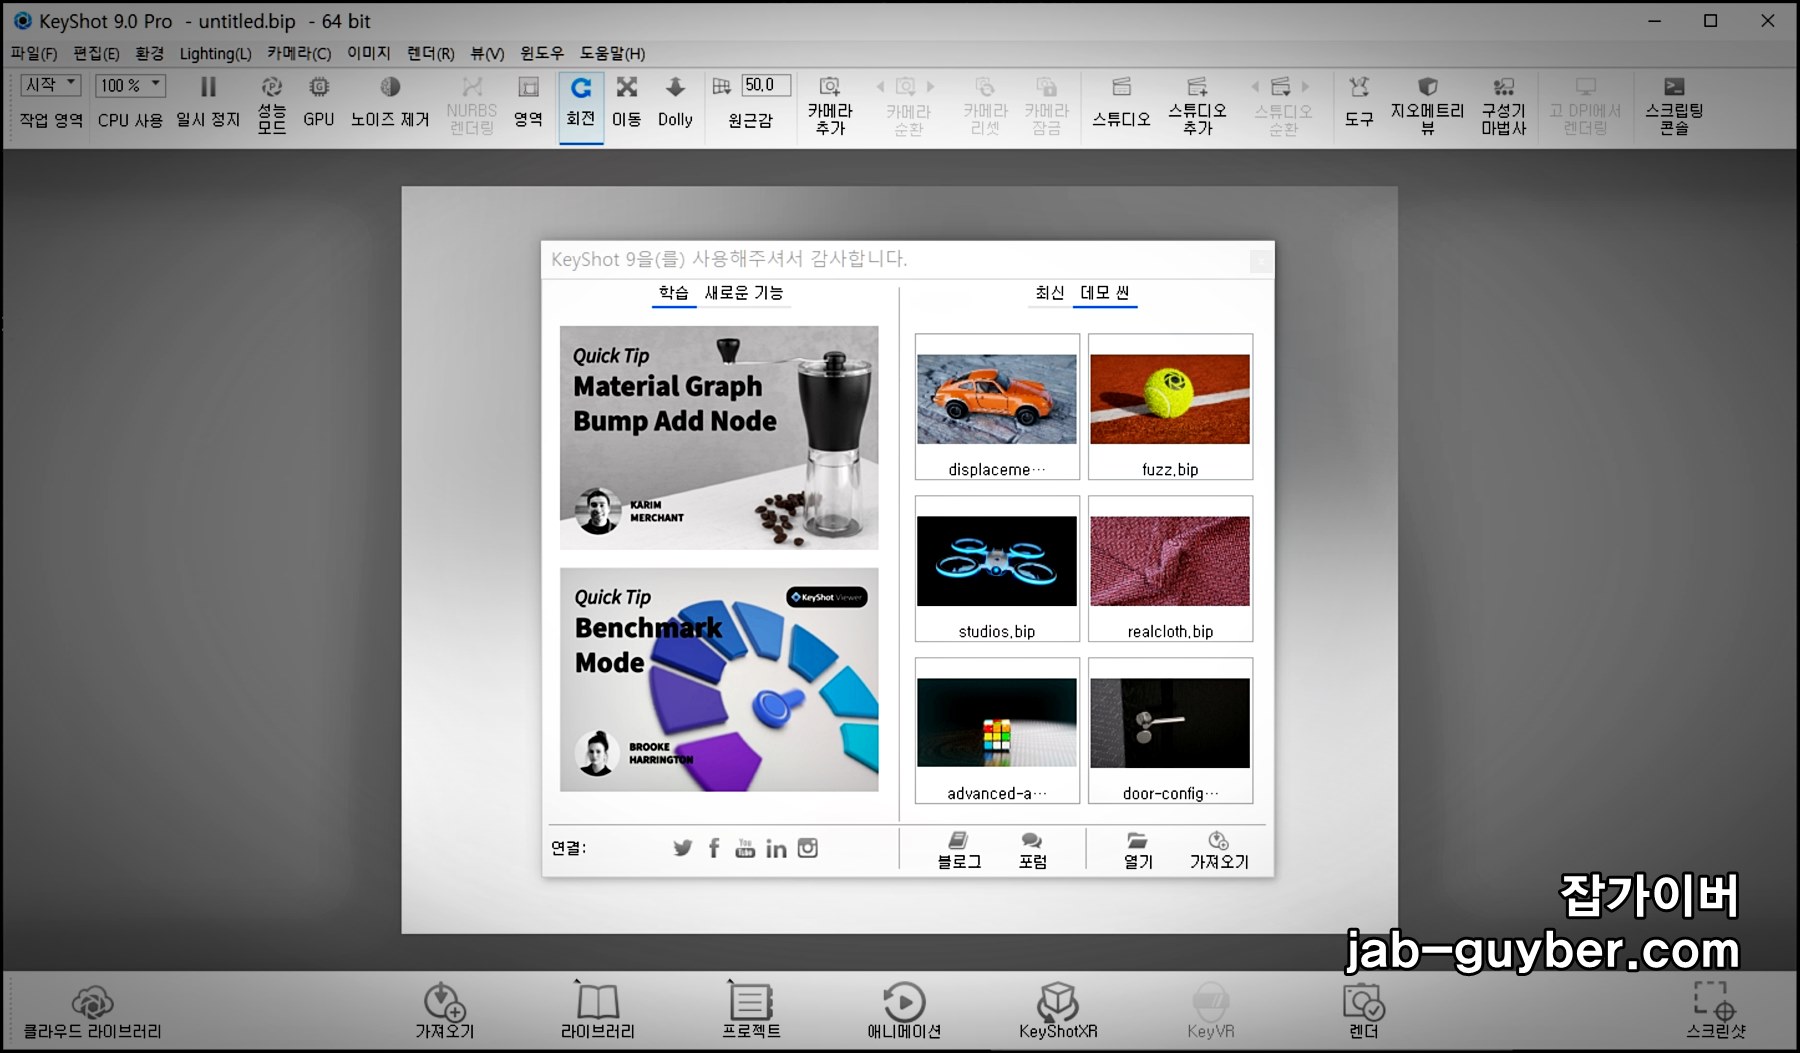The image size is (1800, 1053).
Task: Open the 프로젝트 project panel
Action: (751, 1011)
